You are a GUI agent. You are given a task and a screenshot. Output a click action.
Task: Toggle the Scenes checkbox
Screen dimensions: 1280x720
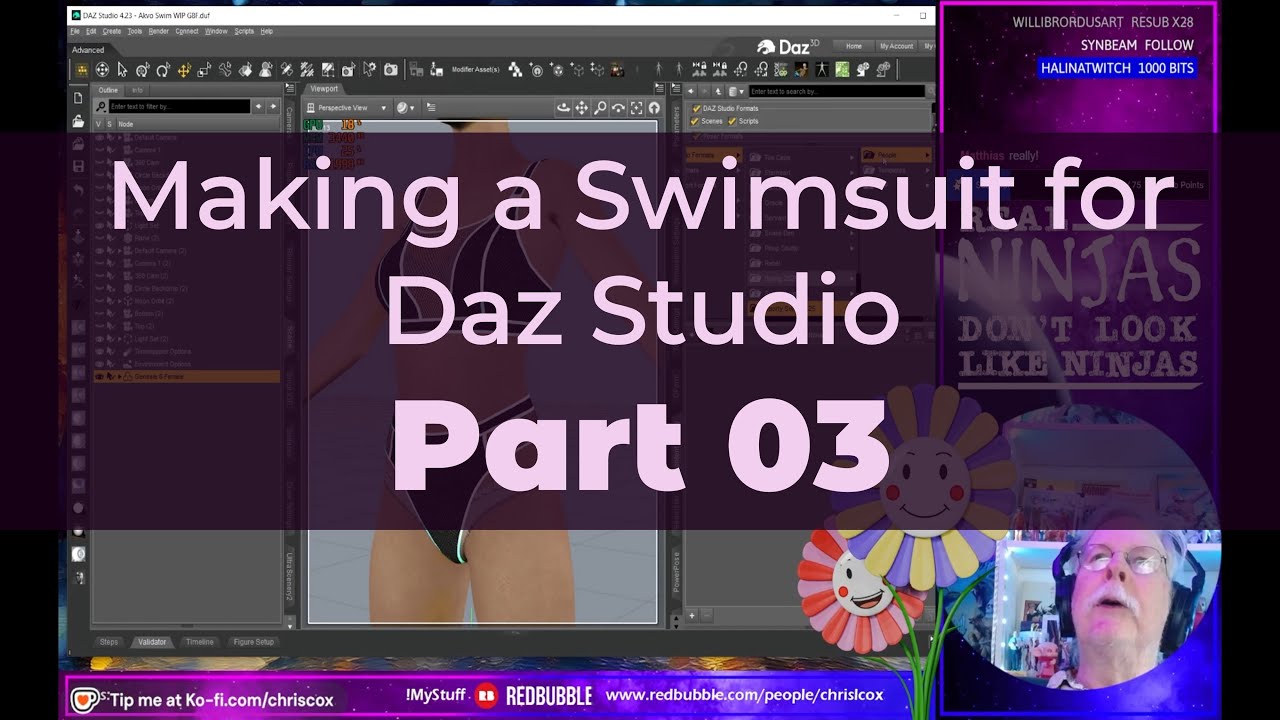[697, 121]
